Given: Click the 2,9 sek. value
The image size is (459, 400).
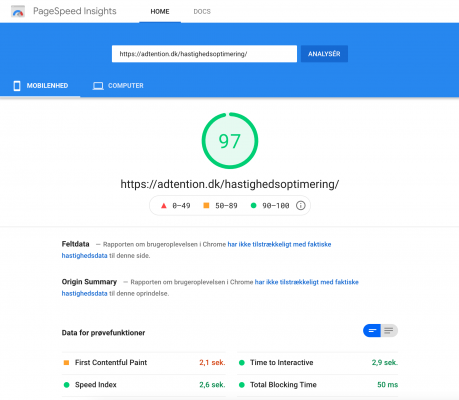Looking at the screenshot, I should tap(385, 362).
